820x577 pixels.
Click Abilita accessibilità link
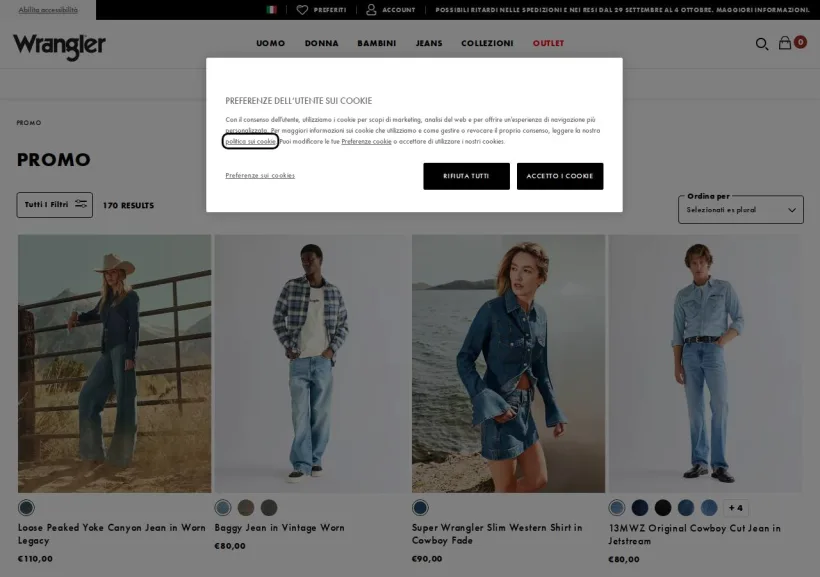(x=48, y=9)
